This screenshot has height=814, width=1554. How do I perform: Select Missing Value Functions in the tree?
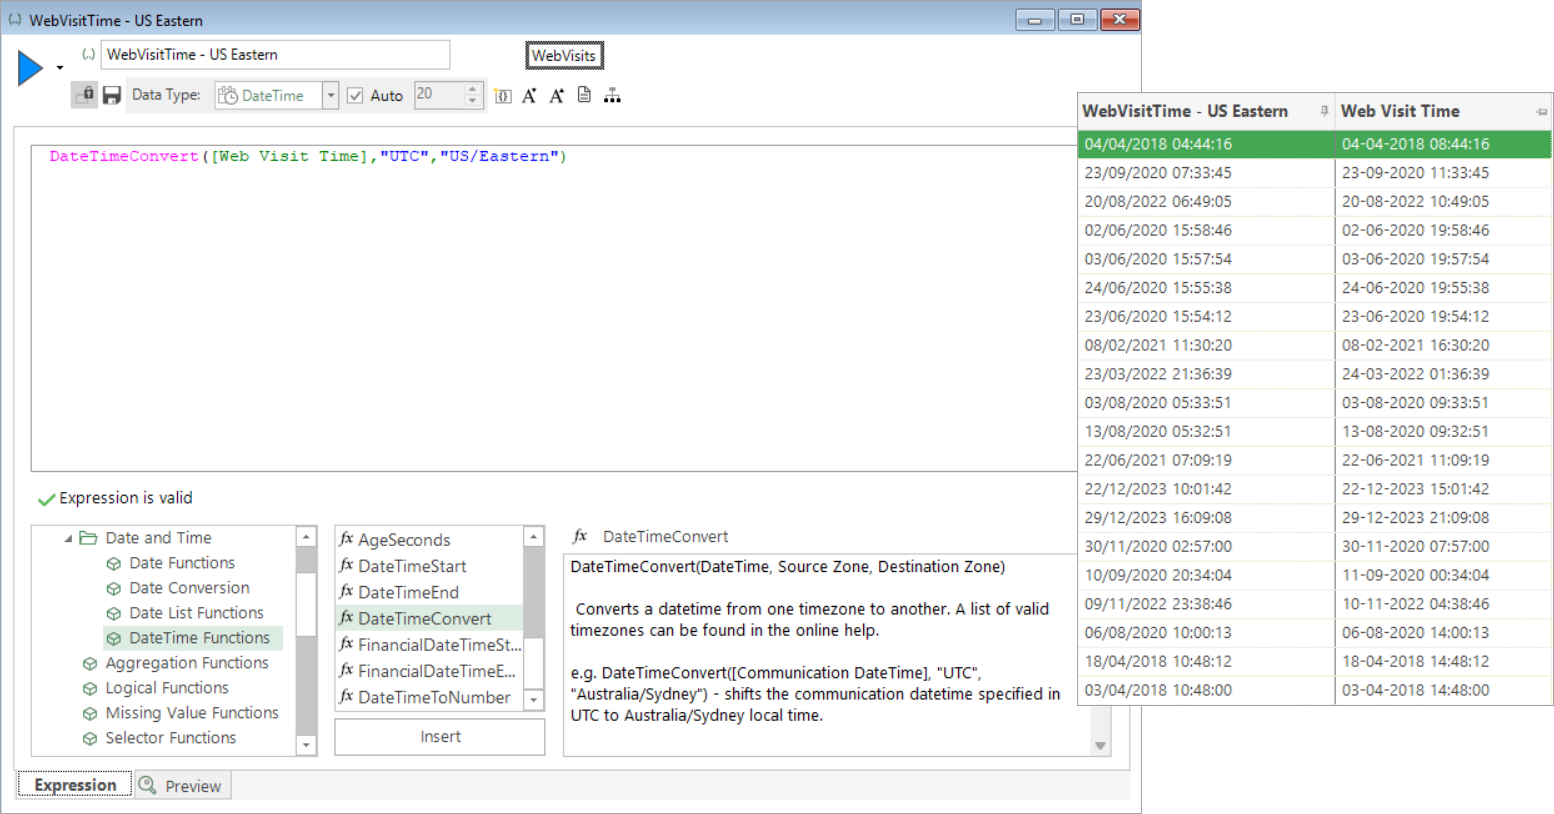pyautogui.click(x=192, y=713)
